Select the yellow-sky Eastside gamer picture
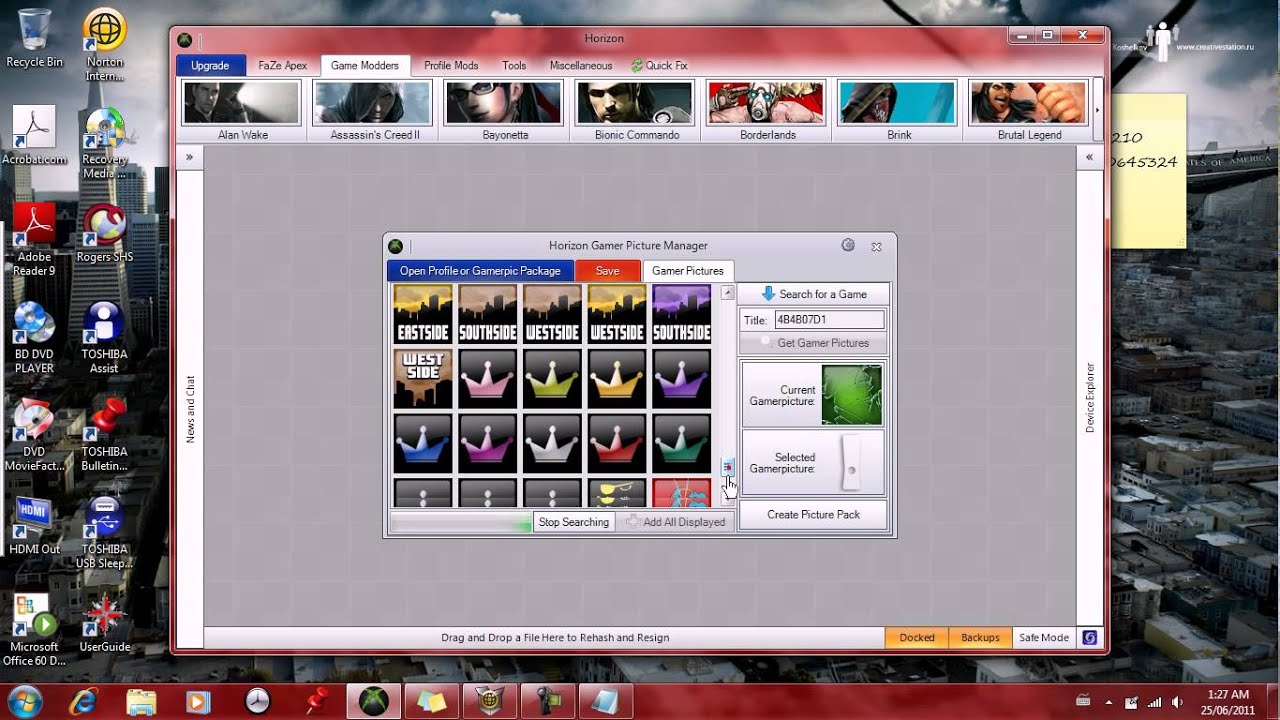This screenshot has height=720, width=1280. [423, 314]
